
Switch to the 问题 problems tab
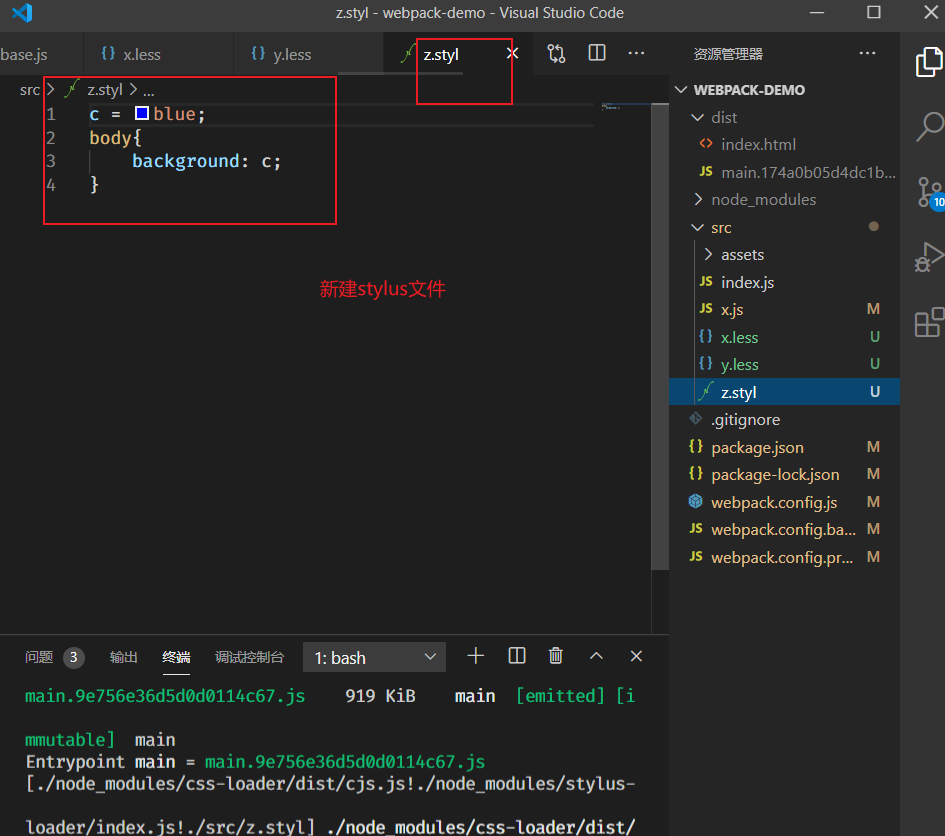pos(40,657)
